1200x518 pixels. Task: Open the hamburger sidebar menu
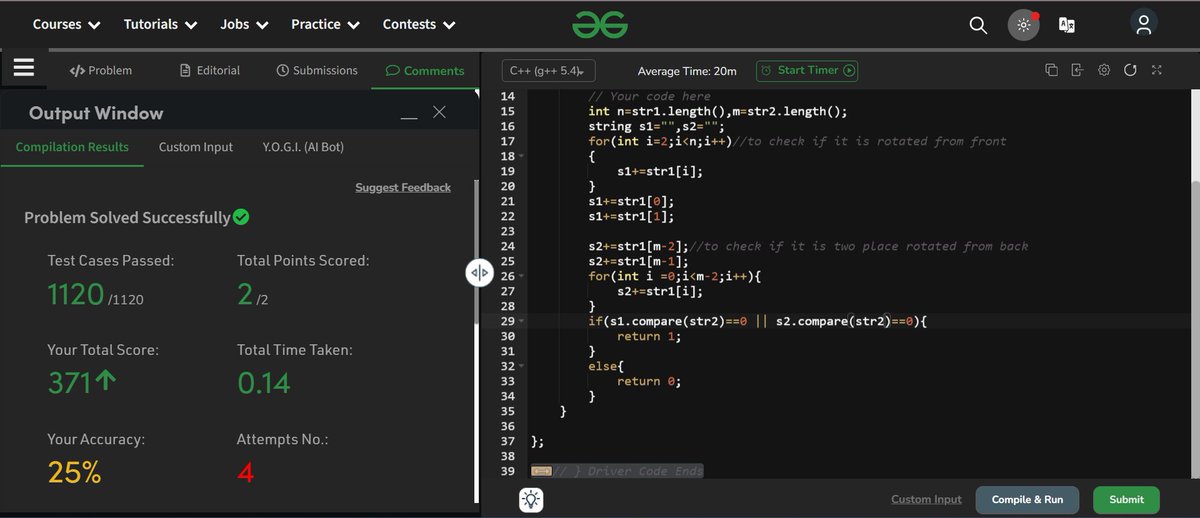point(24,69)
